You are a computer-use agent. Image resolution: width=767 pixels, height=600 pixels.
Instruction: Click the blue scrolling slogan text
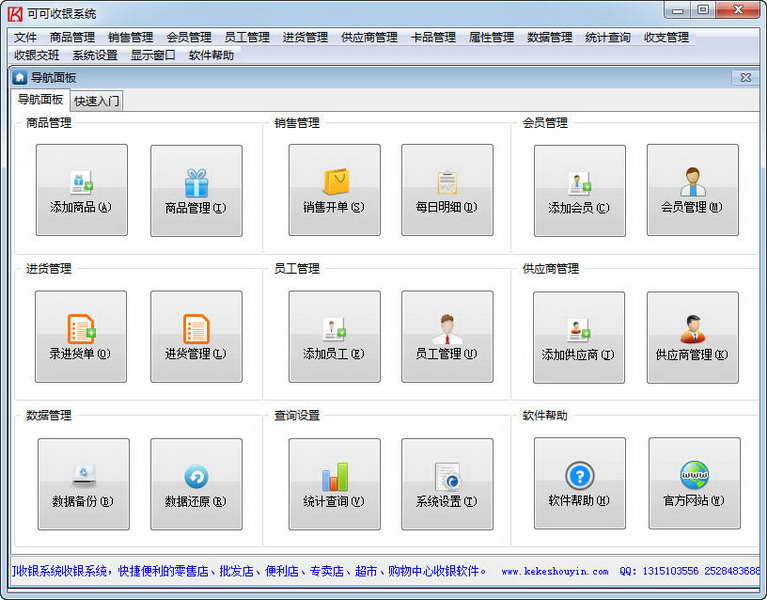(249, 571)
